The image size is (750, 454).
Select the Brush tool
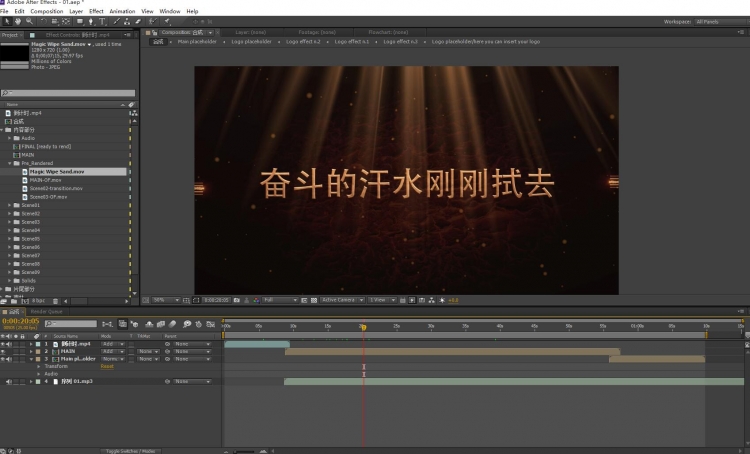(116, 22)
